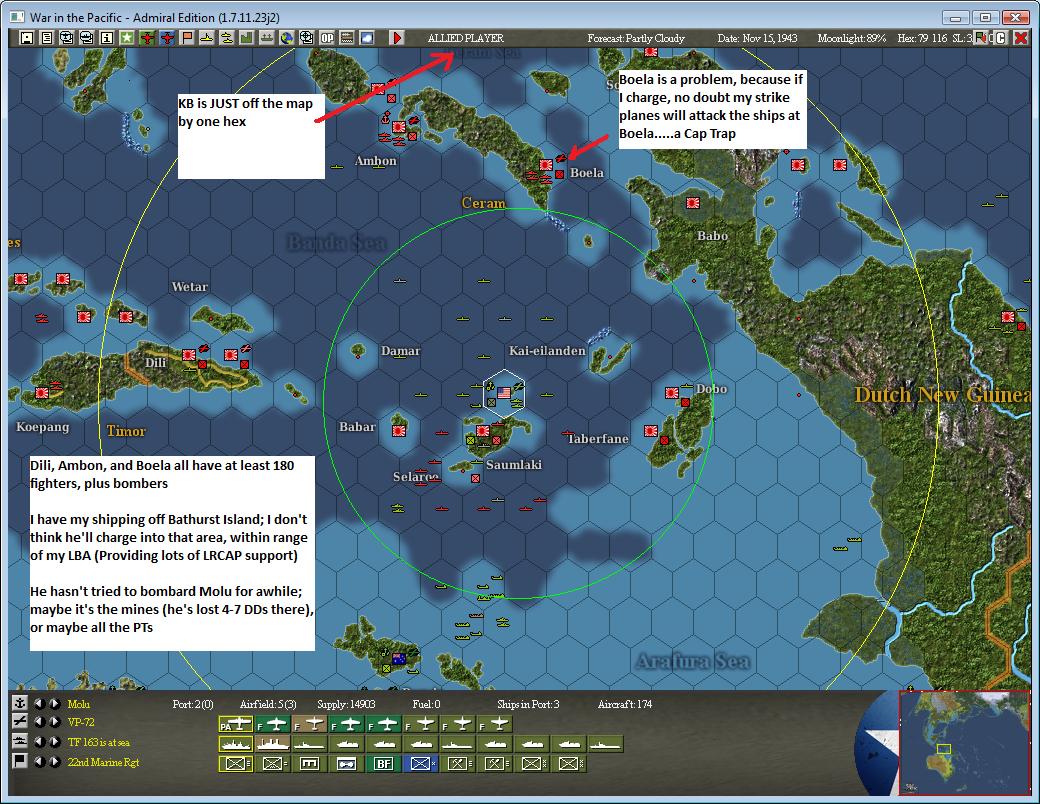Select the first land unit infantry icon
Viewport: 1040px width, 804px height.
pyautogui.click(x=235, y=764)
